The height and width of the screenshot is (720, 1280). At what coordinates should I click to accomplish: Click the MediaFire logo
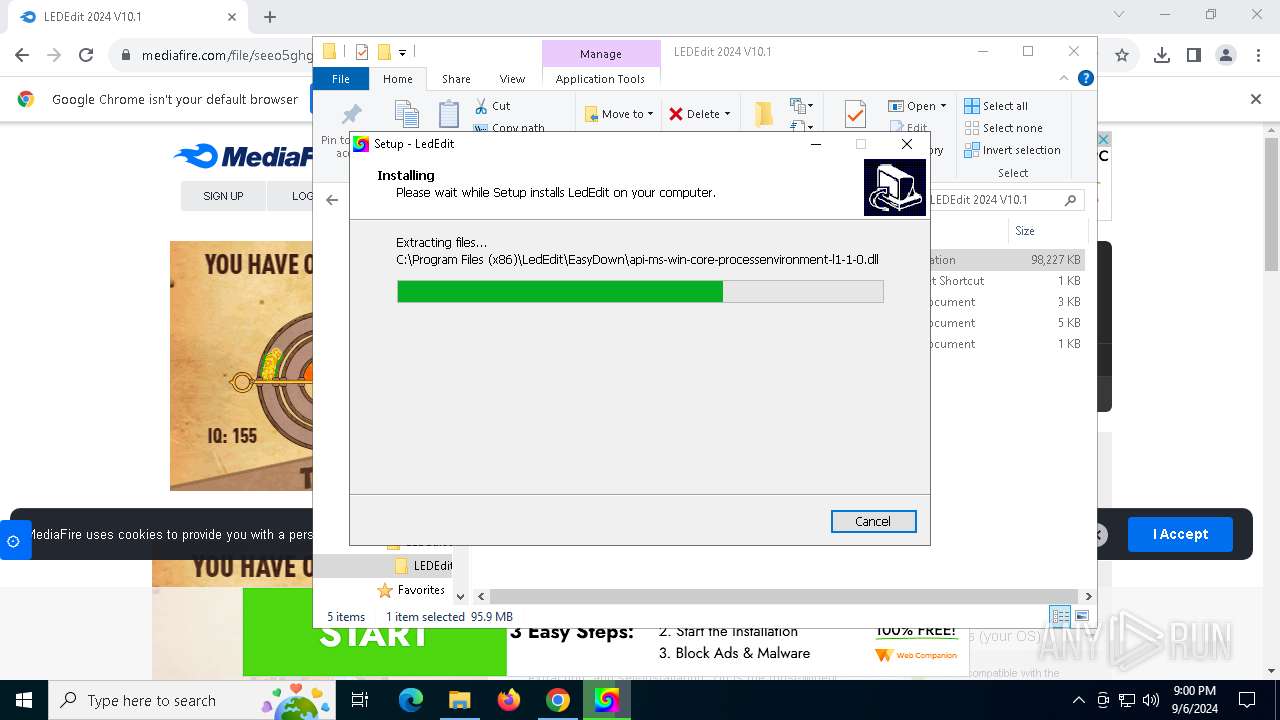point(243,156)
